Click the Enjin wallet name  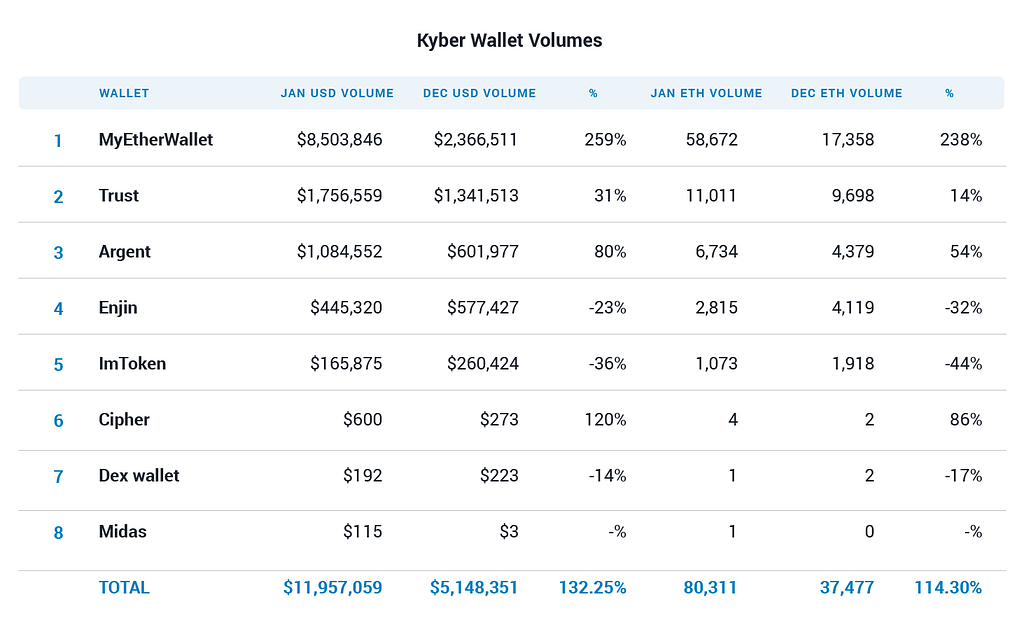point(118,307)
